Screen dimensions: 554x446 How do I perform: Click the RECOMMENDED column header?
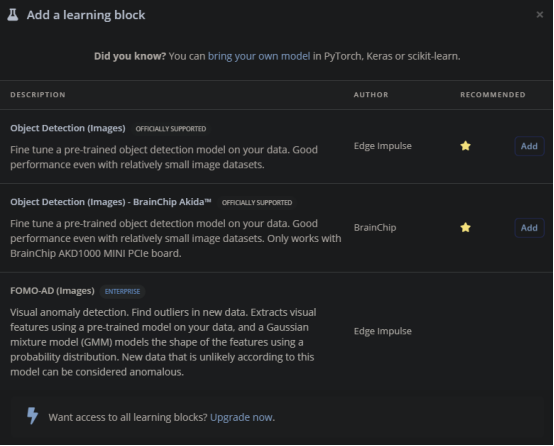[493, 95]
